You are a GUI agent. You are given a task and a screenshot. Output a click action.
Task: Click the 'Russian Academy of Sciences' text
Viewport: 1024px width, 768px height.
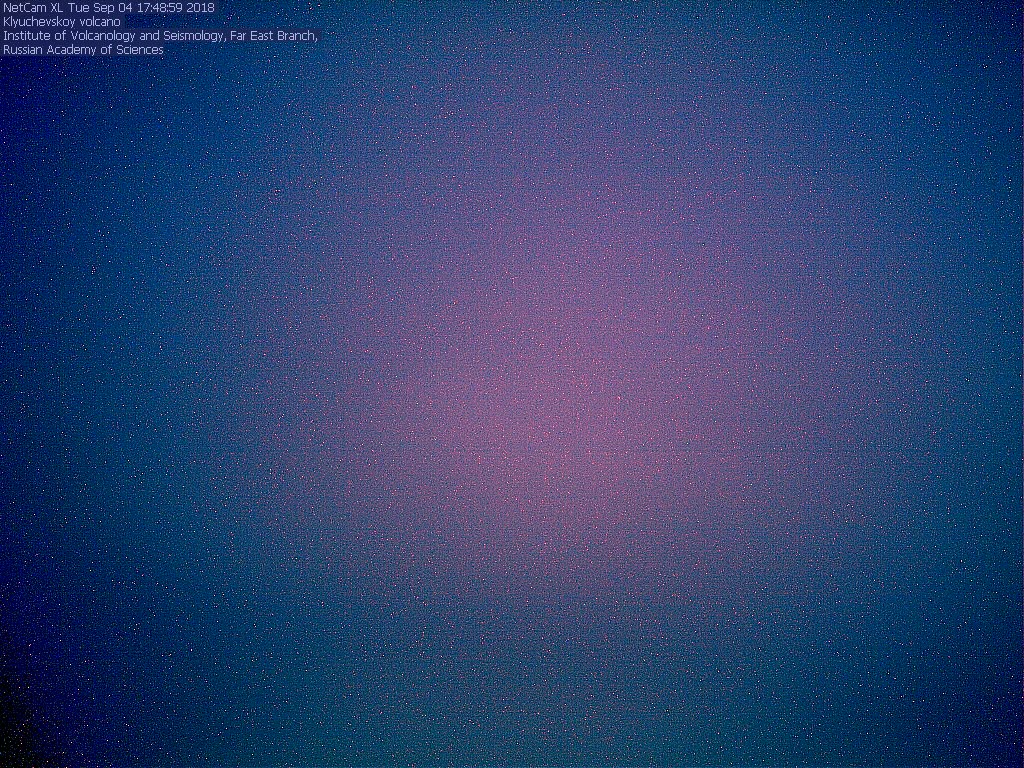point(83,50)
